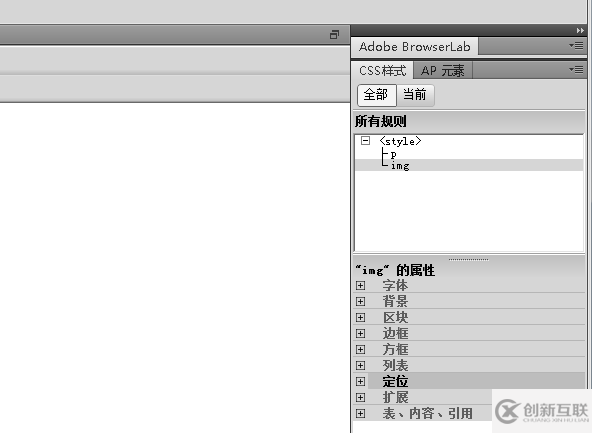The width and height of the screenshot is (592, 433).
Task: Select the CSS样式 tab
Action: pos(382,71)
